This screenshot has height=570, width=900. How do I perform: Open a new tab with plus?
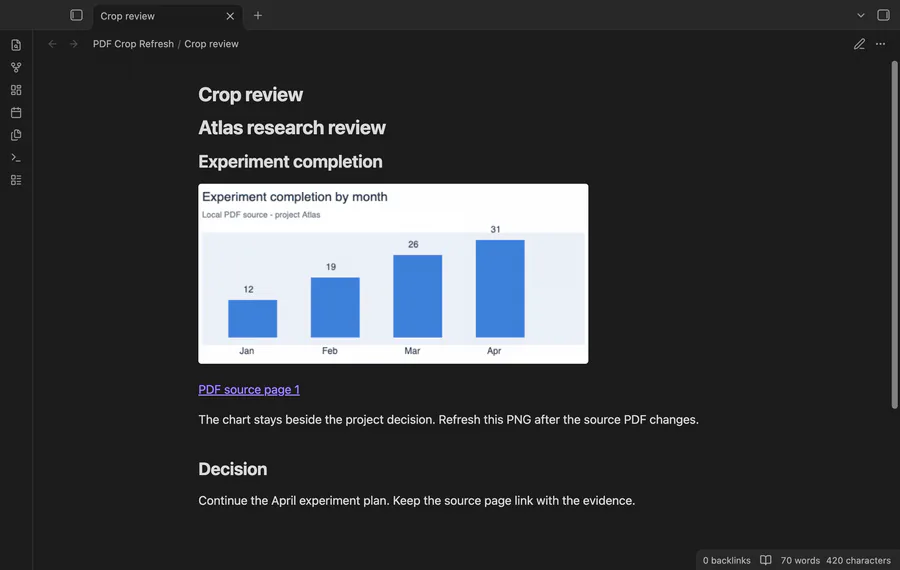click(258, 15)
